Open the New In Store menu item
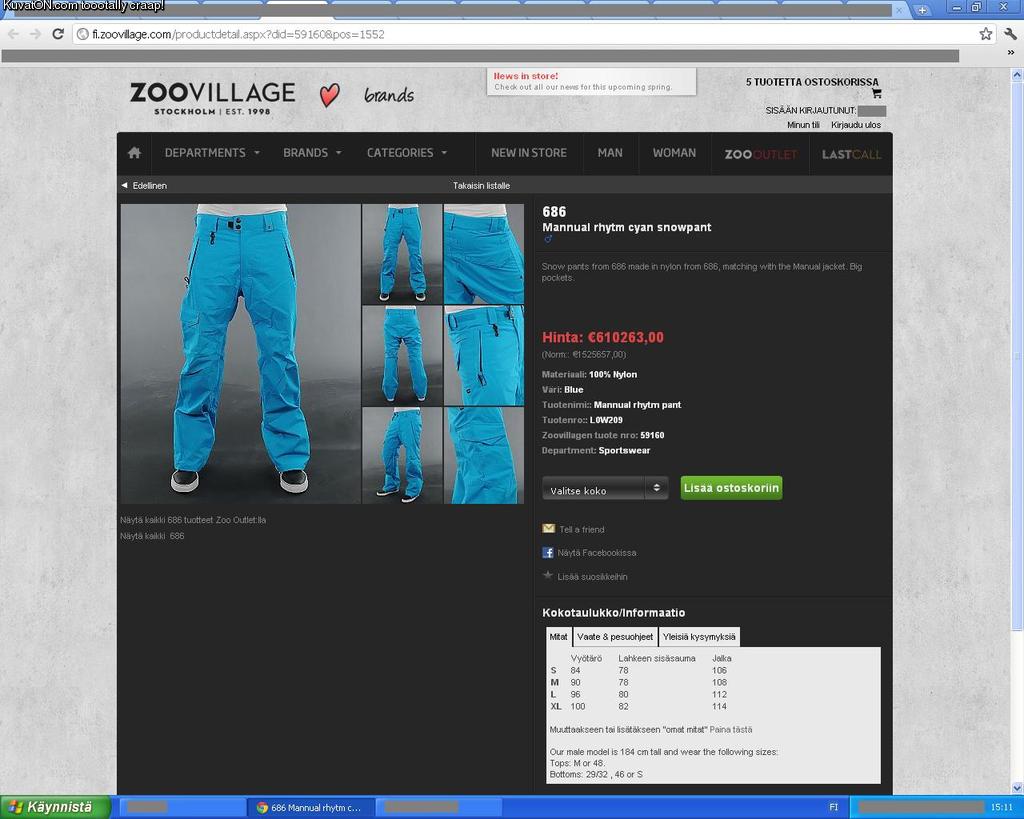This screenshot has width=1024, height=819. pos(528,153)
